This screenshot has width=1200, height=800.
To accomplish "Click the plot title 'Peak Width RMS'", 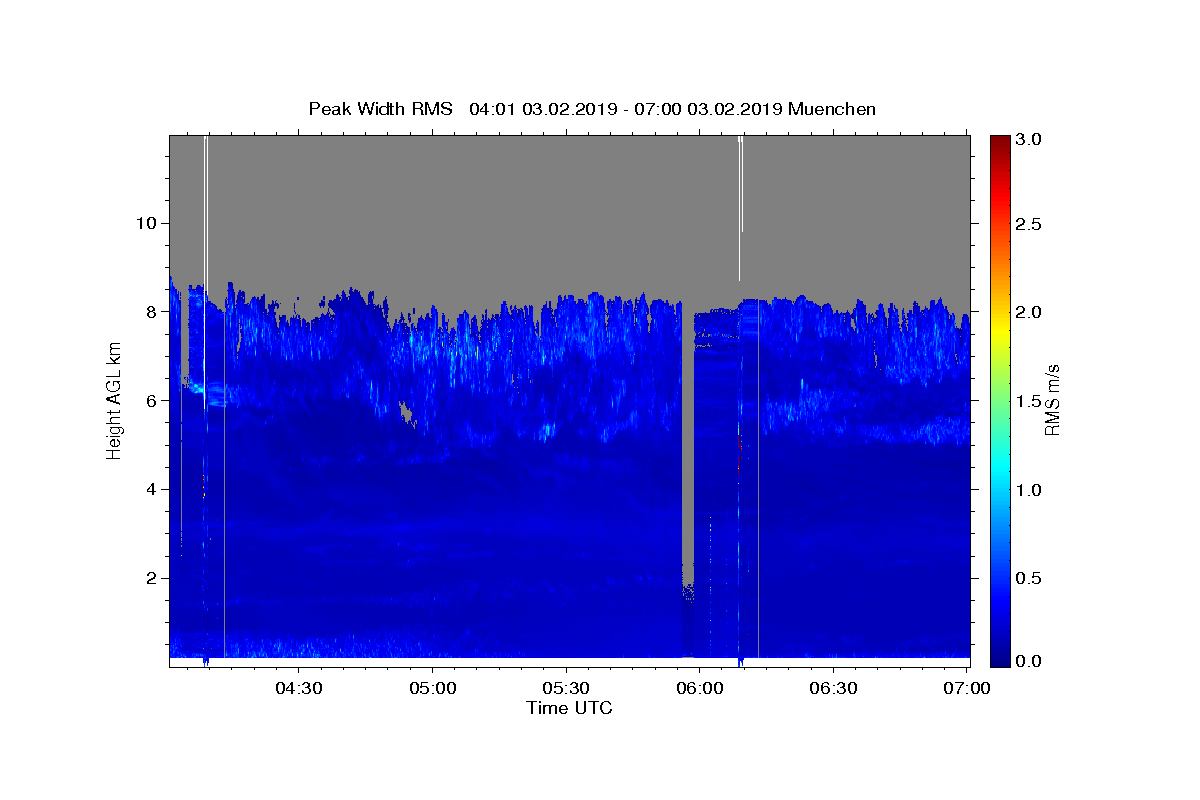I will tap(380, 109).
